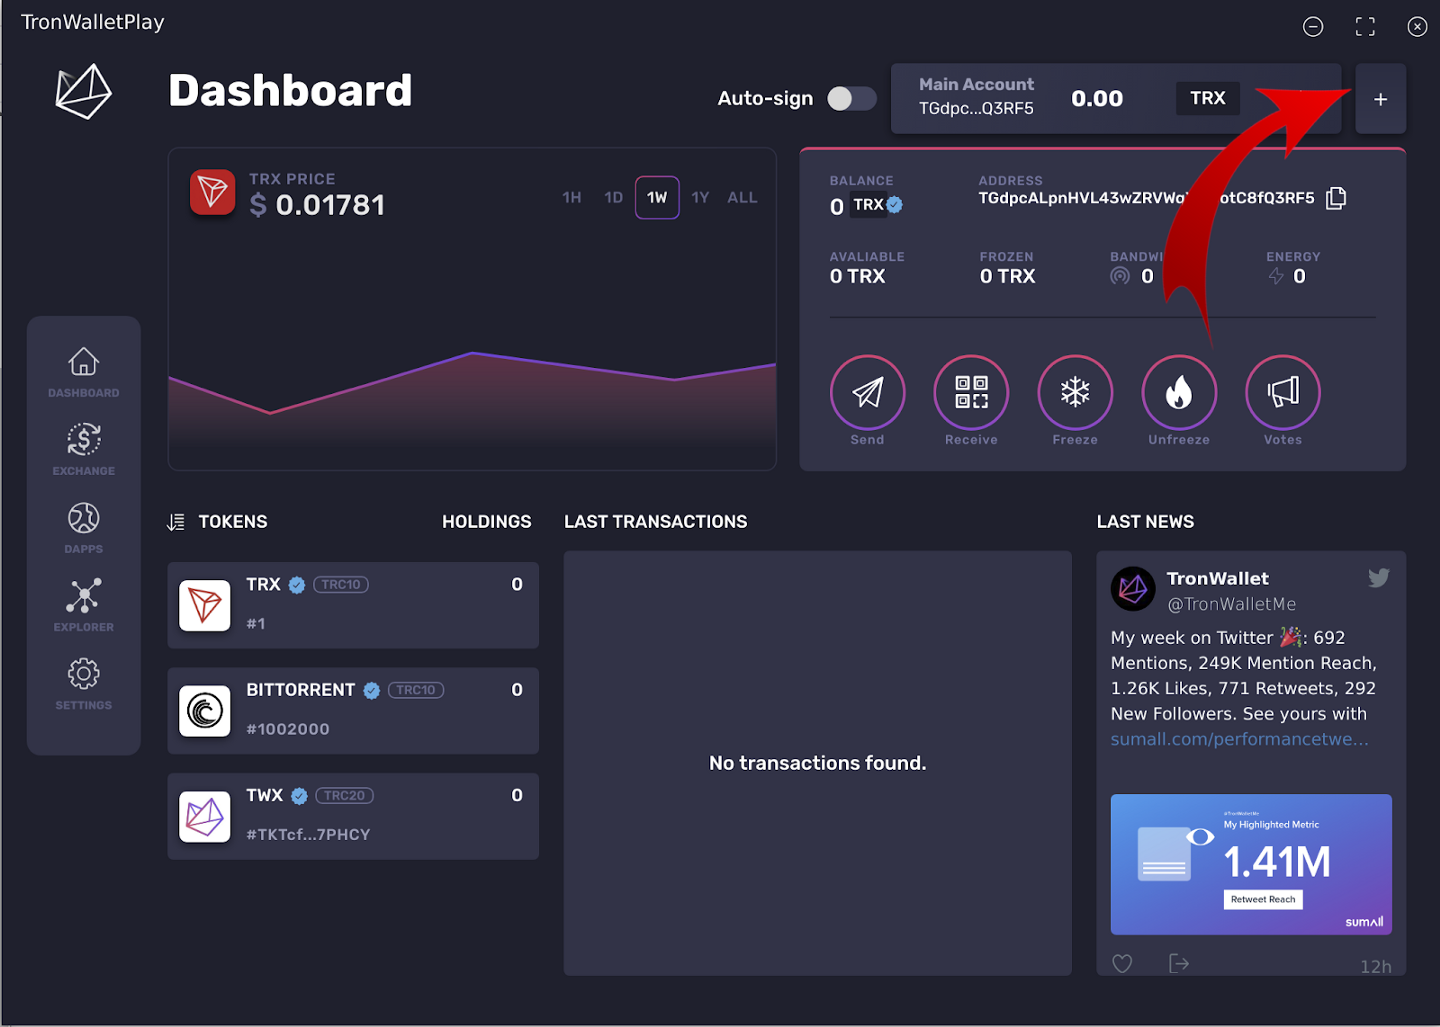Viewport: 1440px width, 1027px height.
Task: Click the Unfreeze flame icon
Action: coord(1179,393)
